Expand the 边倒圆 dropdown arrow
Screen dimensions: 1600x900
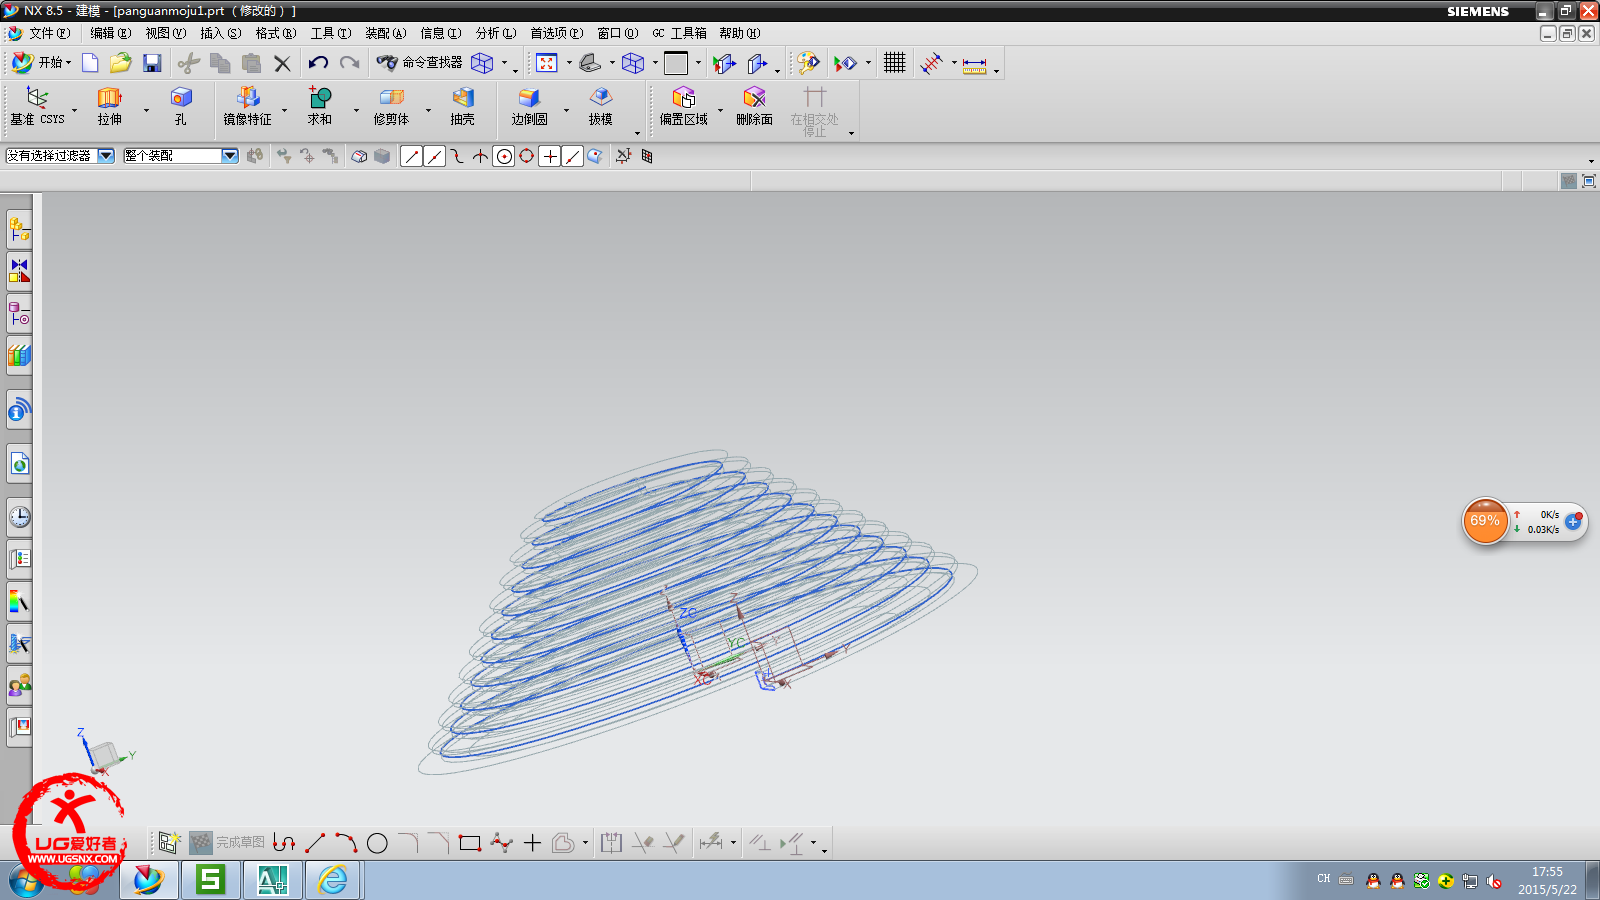566,110
